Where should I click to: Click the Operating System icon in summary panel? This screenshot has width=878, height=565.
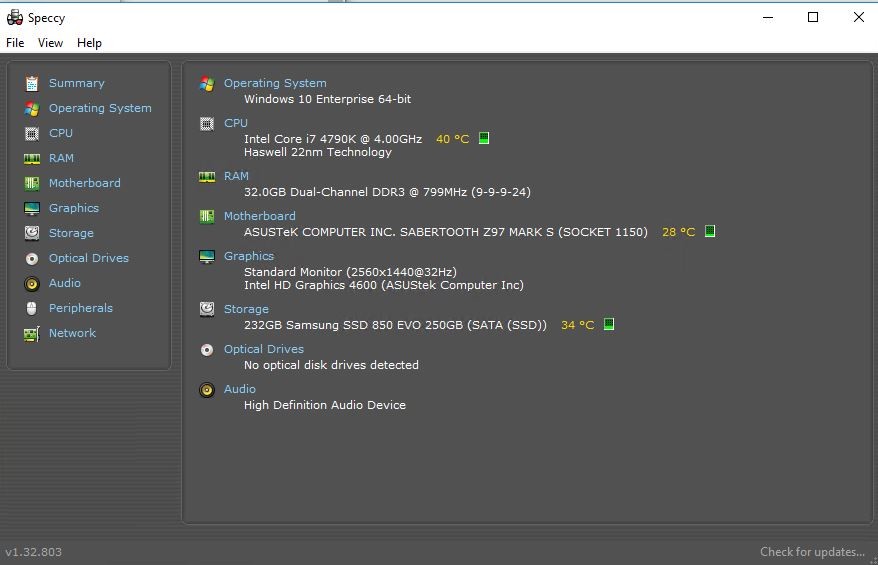[x=207, y=84]
